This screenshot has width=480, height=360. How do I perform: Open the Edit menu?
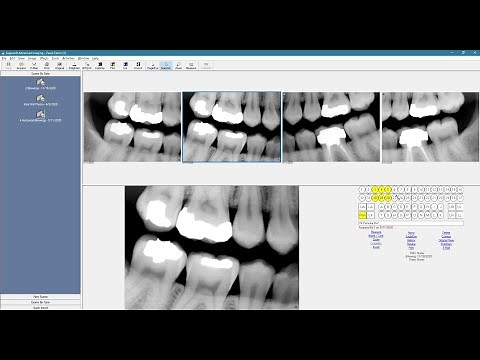coord(12,58)
